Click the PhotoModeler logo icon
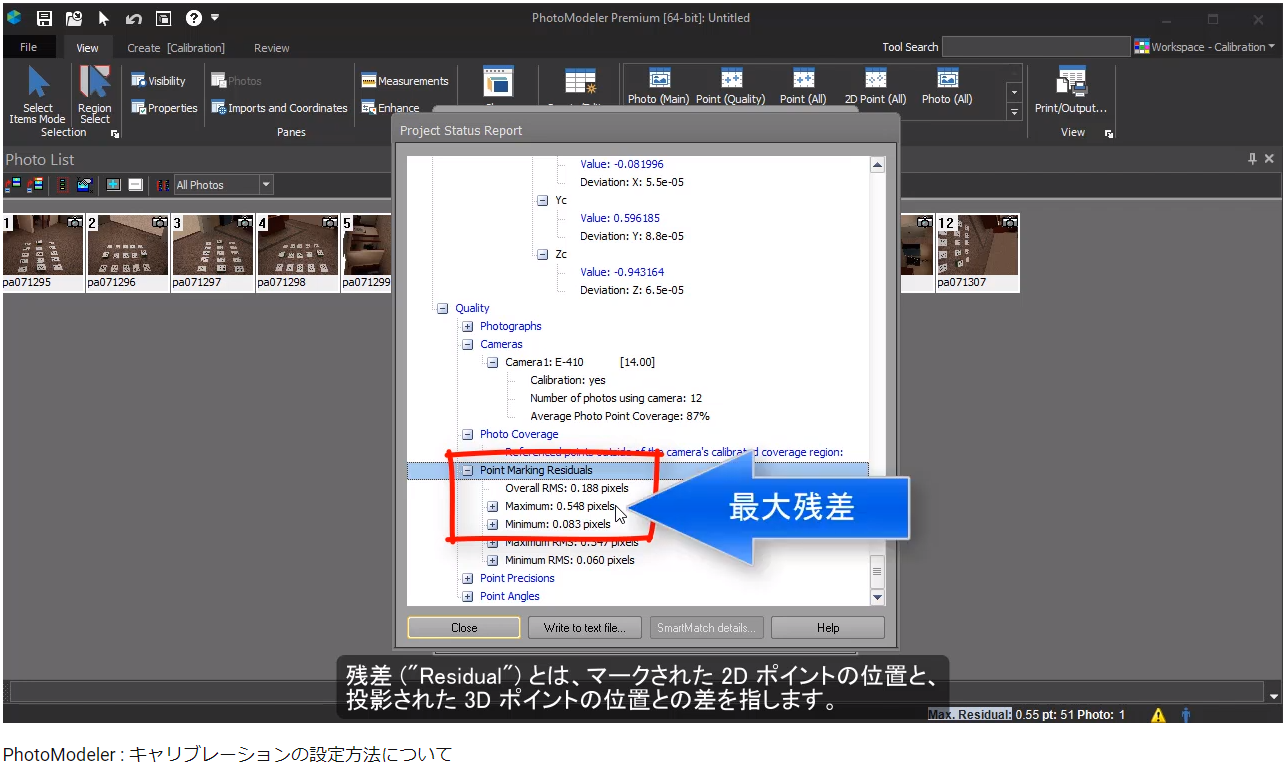This screenshot has height=769, width=1285. [x=14, y=18]
